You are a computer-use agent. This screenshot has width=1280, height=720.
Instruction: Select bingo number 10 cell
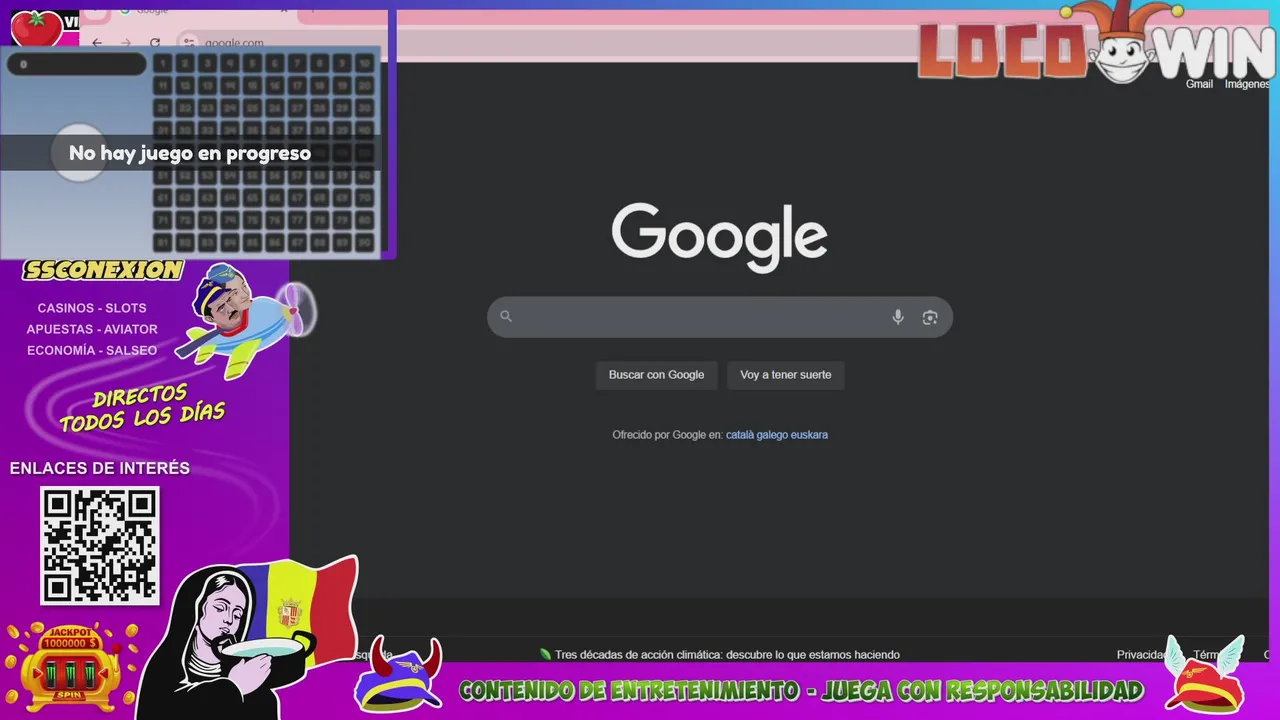coord(365,63)
